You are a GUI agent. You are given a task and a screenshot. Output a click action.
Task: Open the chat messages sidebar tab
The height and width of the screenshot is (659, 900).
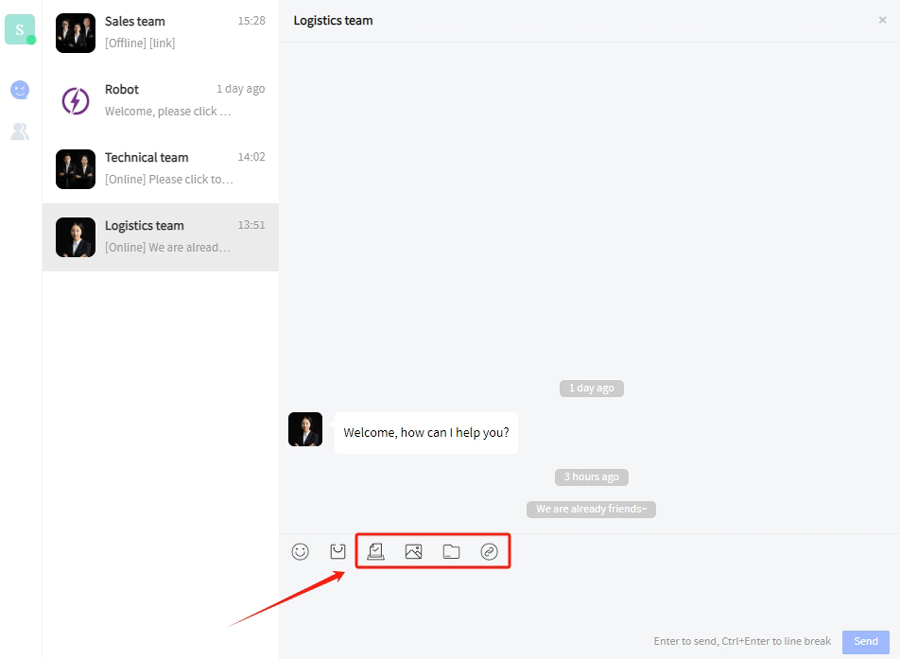(20, 90)
